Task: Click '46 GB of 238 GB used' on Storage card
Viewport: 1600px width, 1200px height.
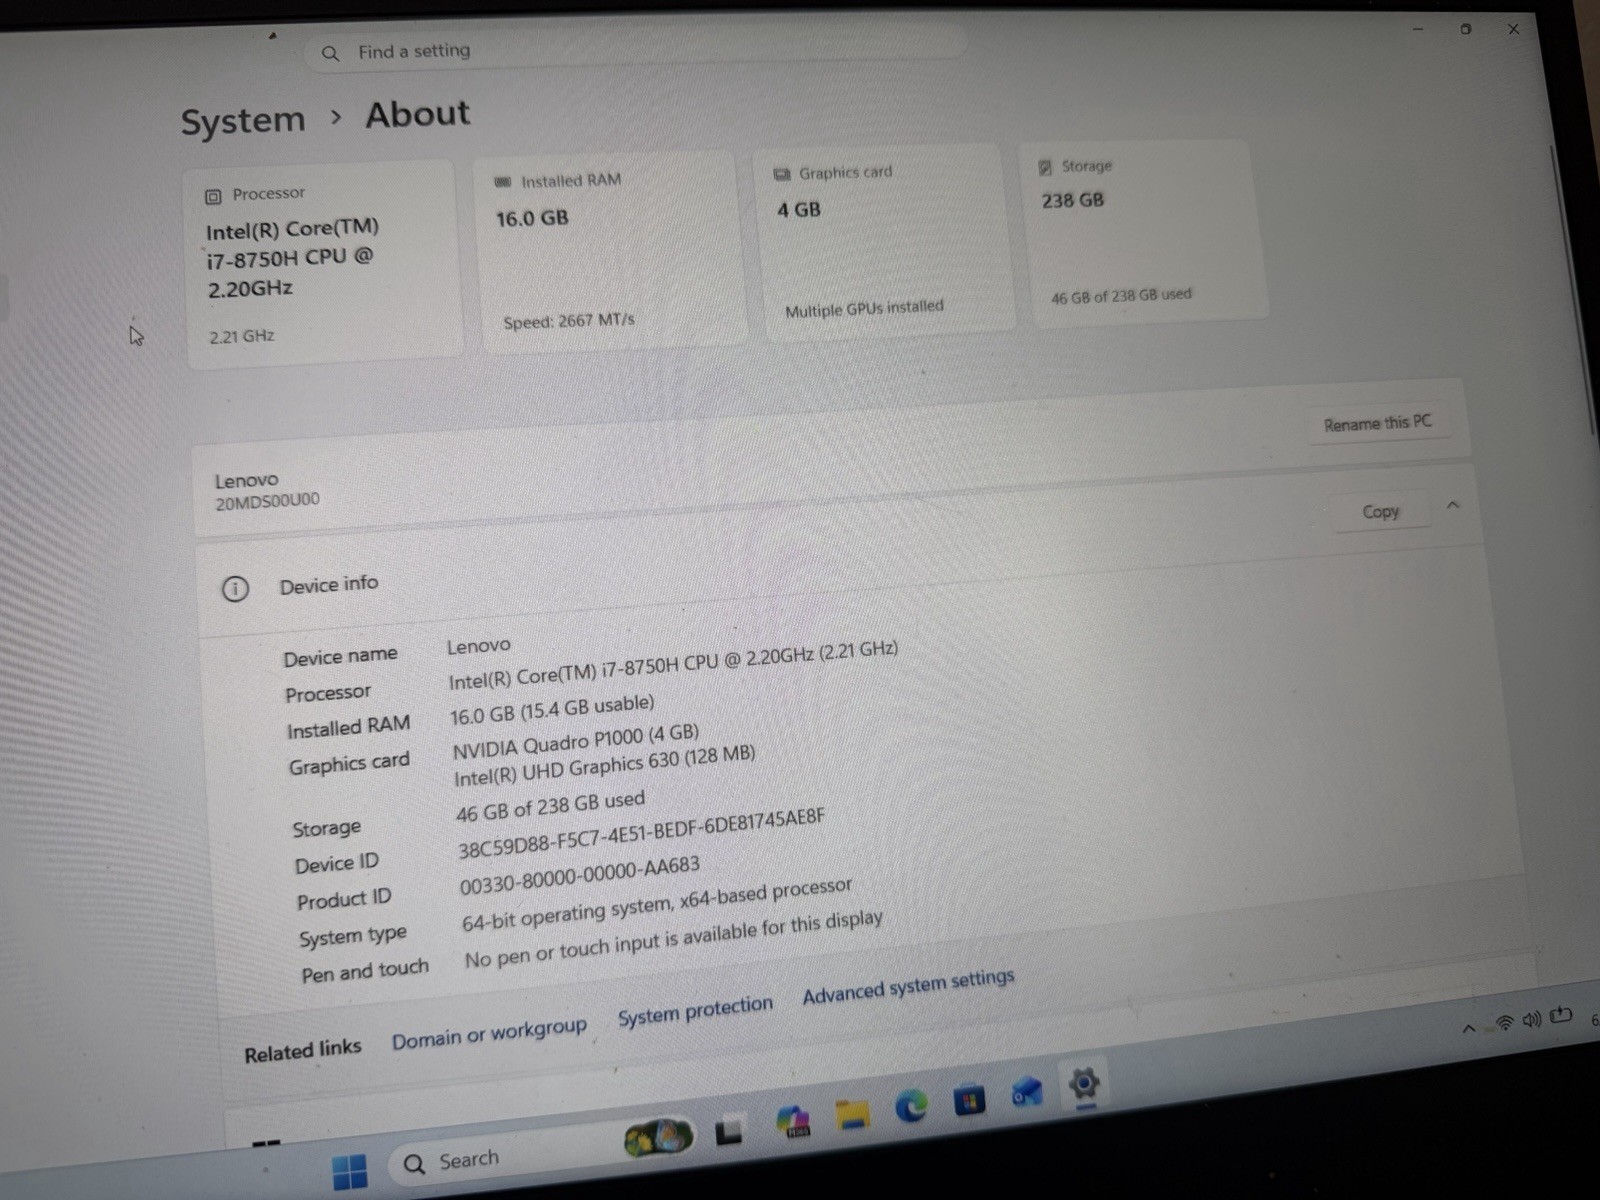Action: tap(1121, 296)
